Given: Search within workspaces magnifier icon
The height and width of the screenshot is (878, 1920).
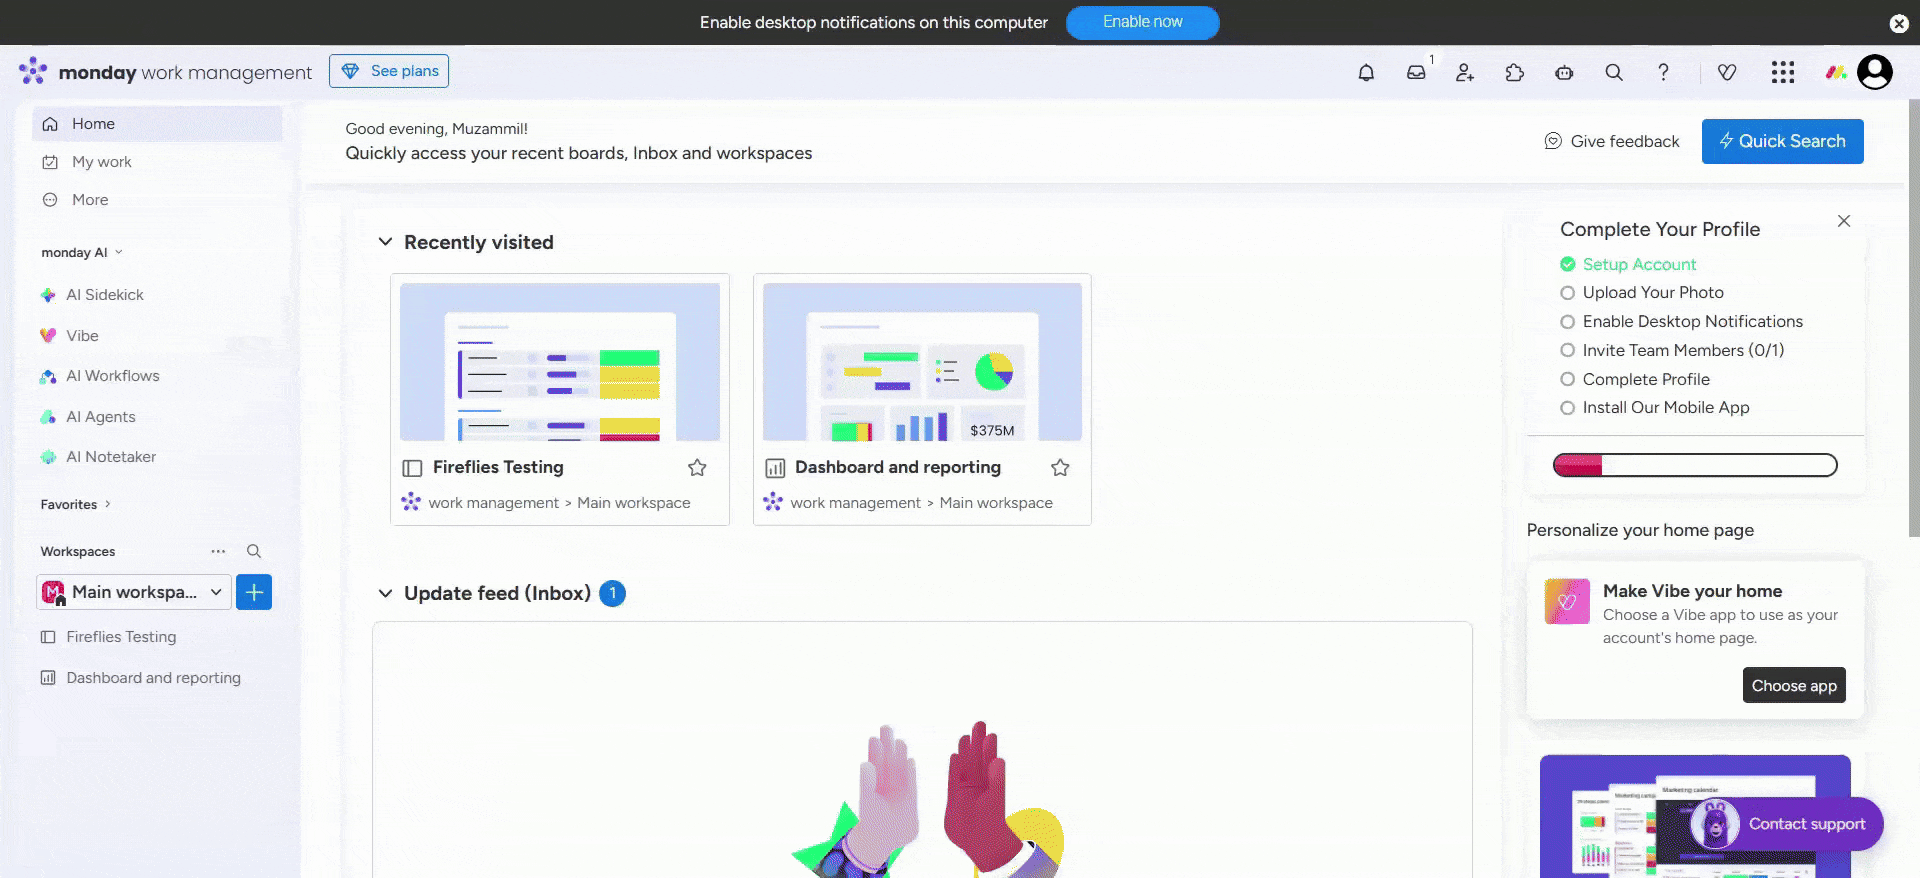Looking at the screenshot, I should (254, 551).
